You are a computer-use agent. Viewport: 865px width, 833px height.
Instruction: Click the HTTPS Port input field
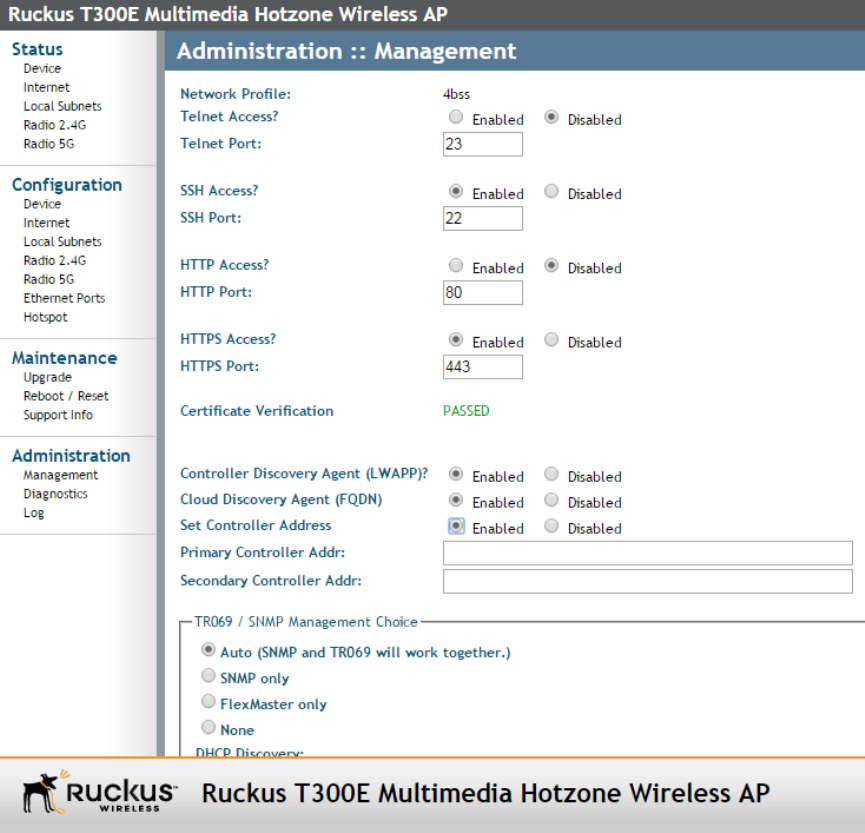pyautogui.click(x=483, y=367)
